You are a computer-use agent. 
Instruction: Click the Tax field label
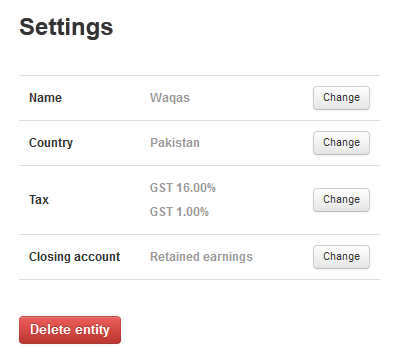pos(39,200)
